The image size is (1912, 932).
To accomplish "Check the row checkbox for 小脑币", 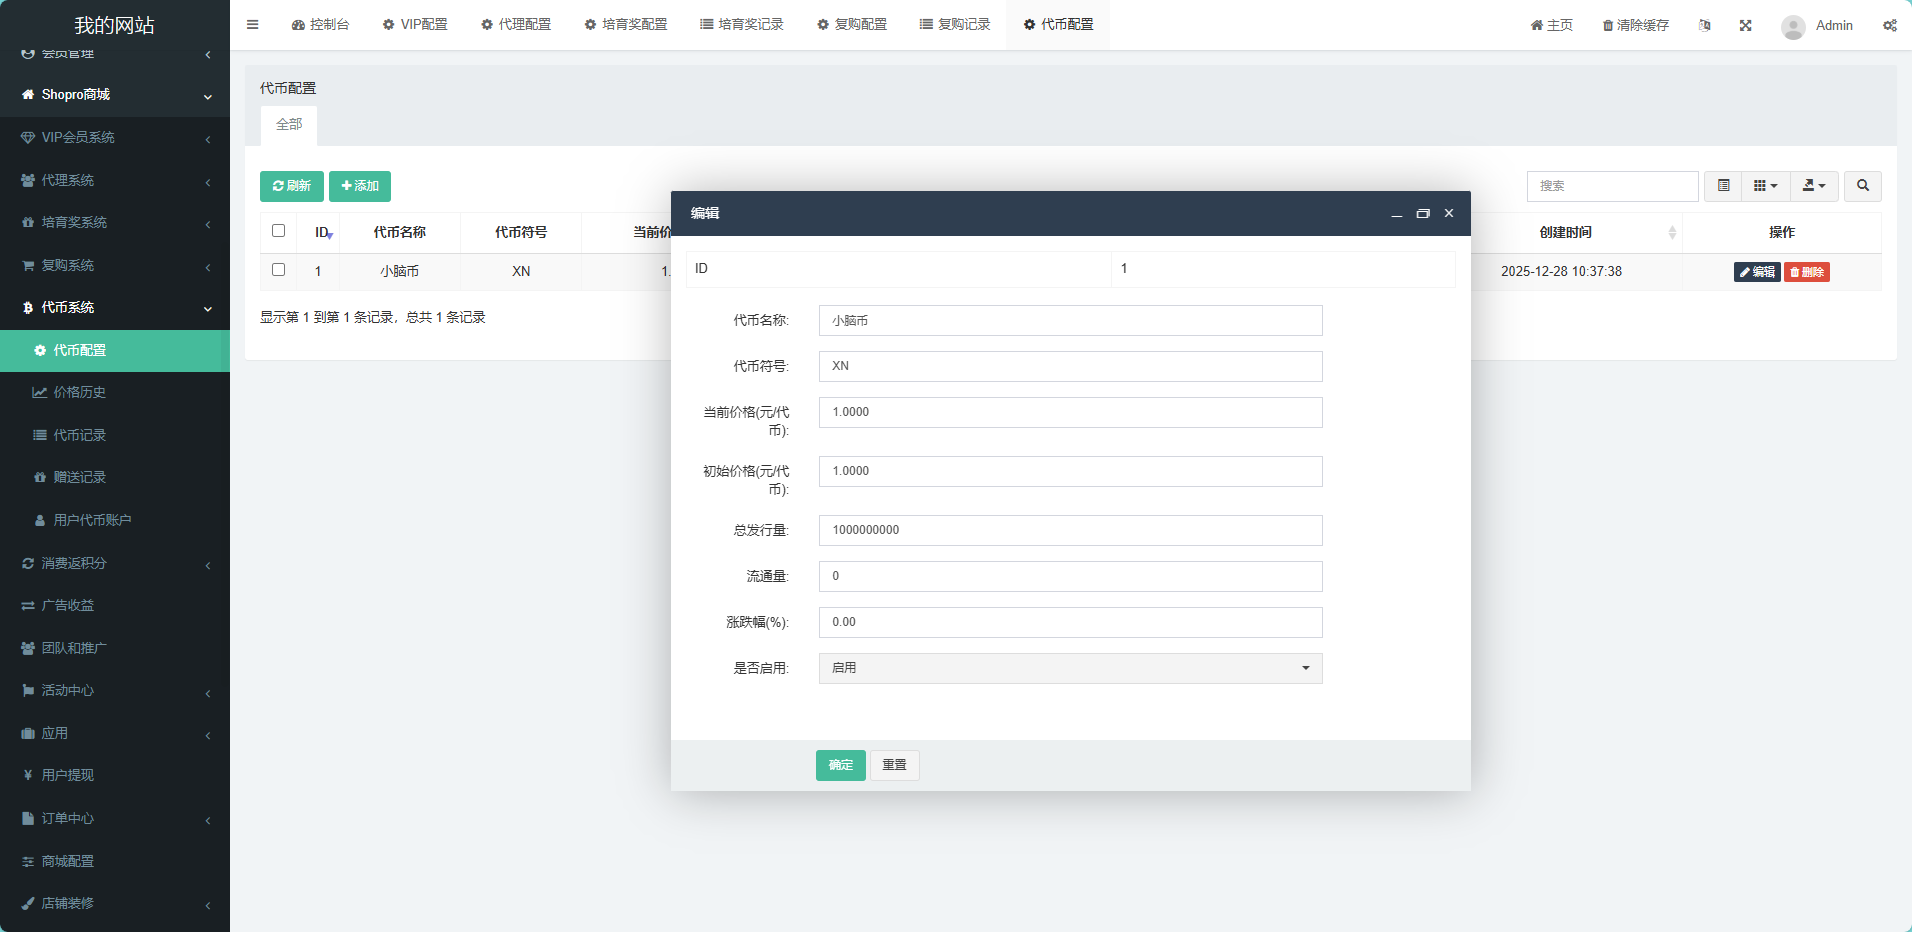I will [278, 270].
